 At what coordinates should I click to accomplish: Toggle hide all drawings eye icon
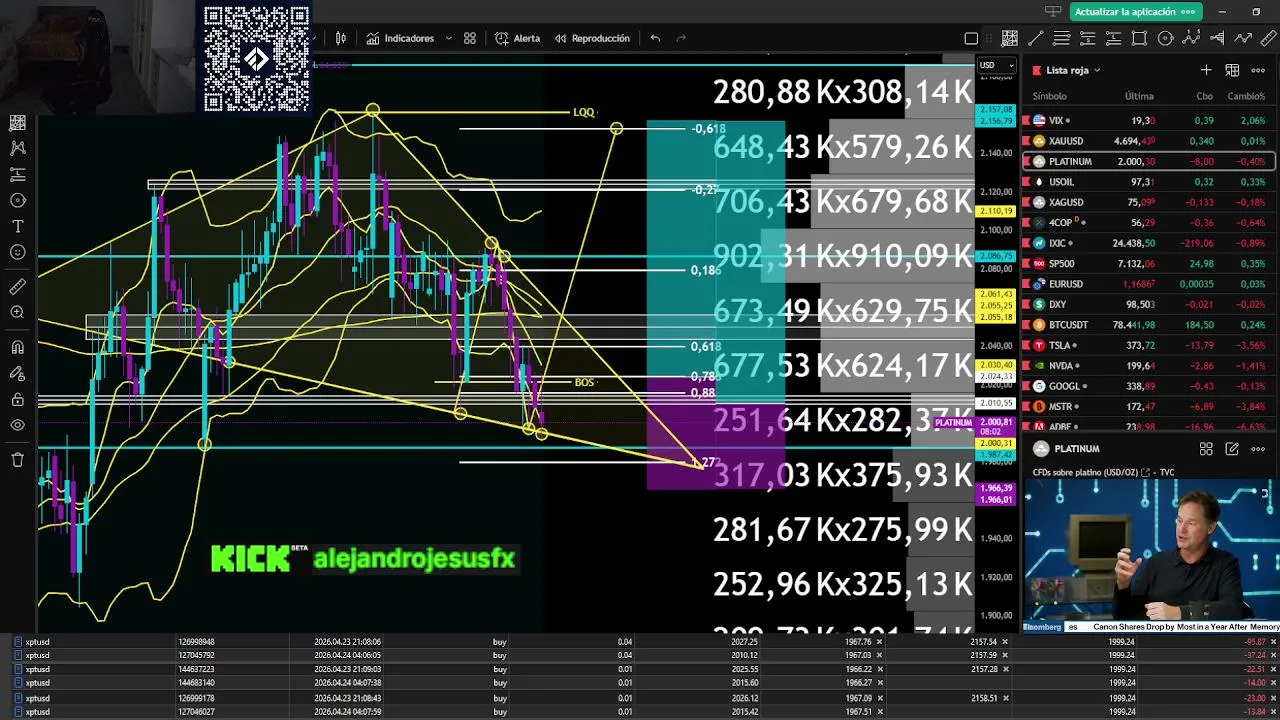pyautogui.click(x=17, y=425)
